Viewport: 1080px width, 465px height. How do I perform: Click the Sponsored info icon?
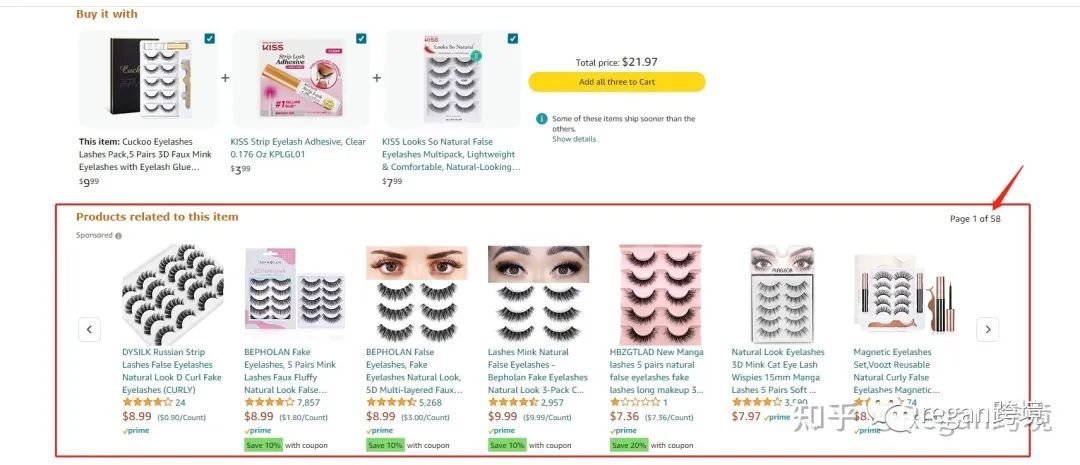[118, 236]
